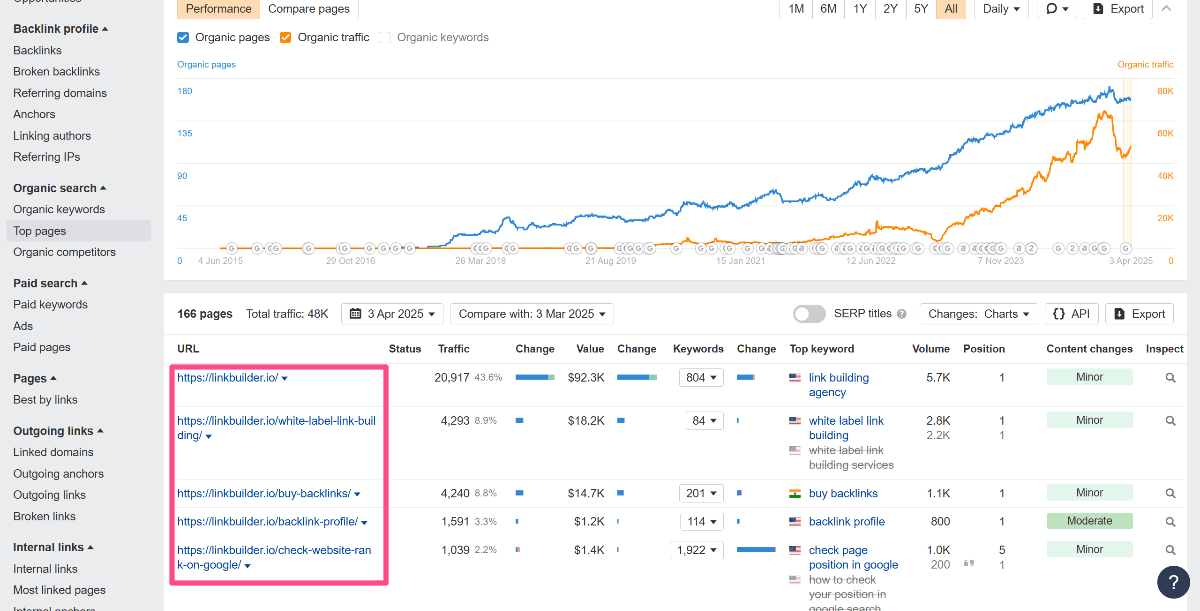Set chart range to 6M
Image resolution: width=1200 pixels, height=611 pixels.
[828, 9]
